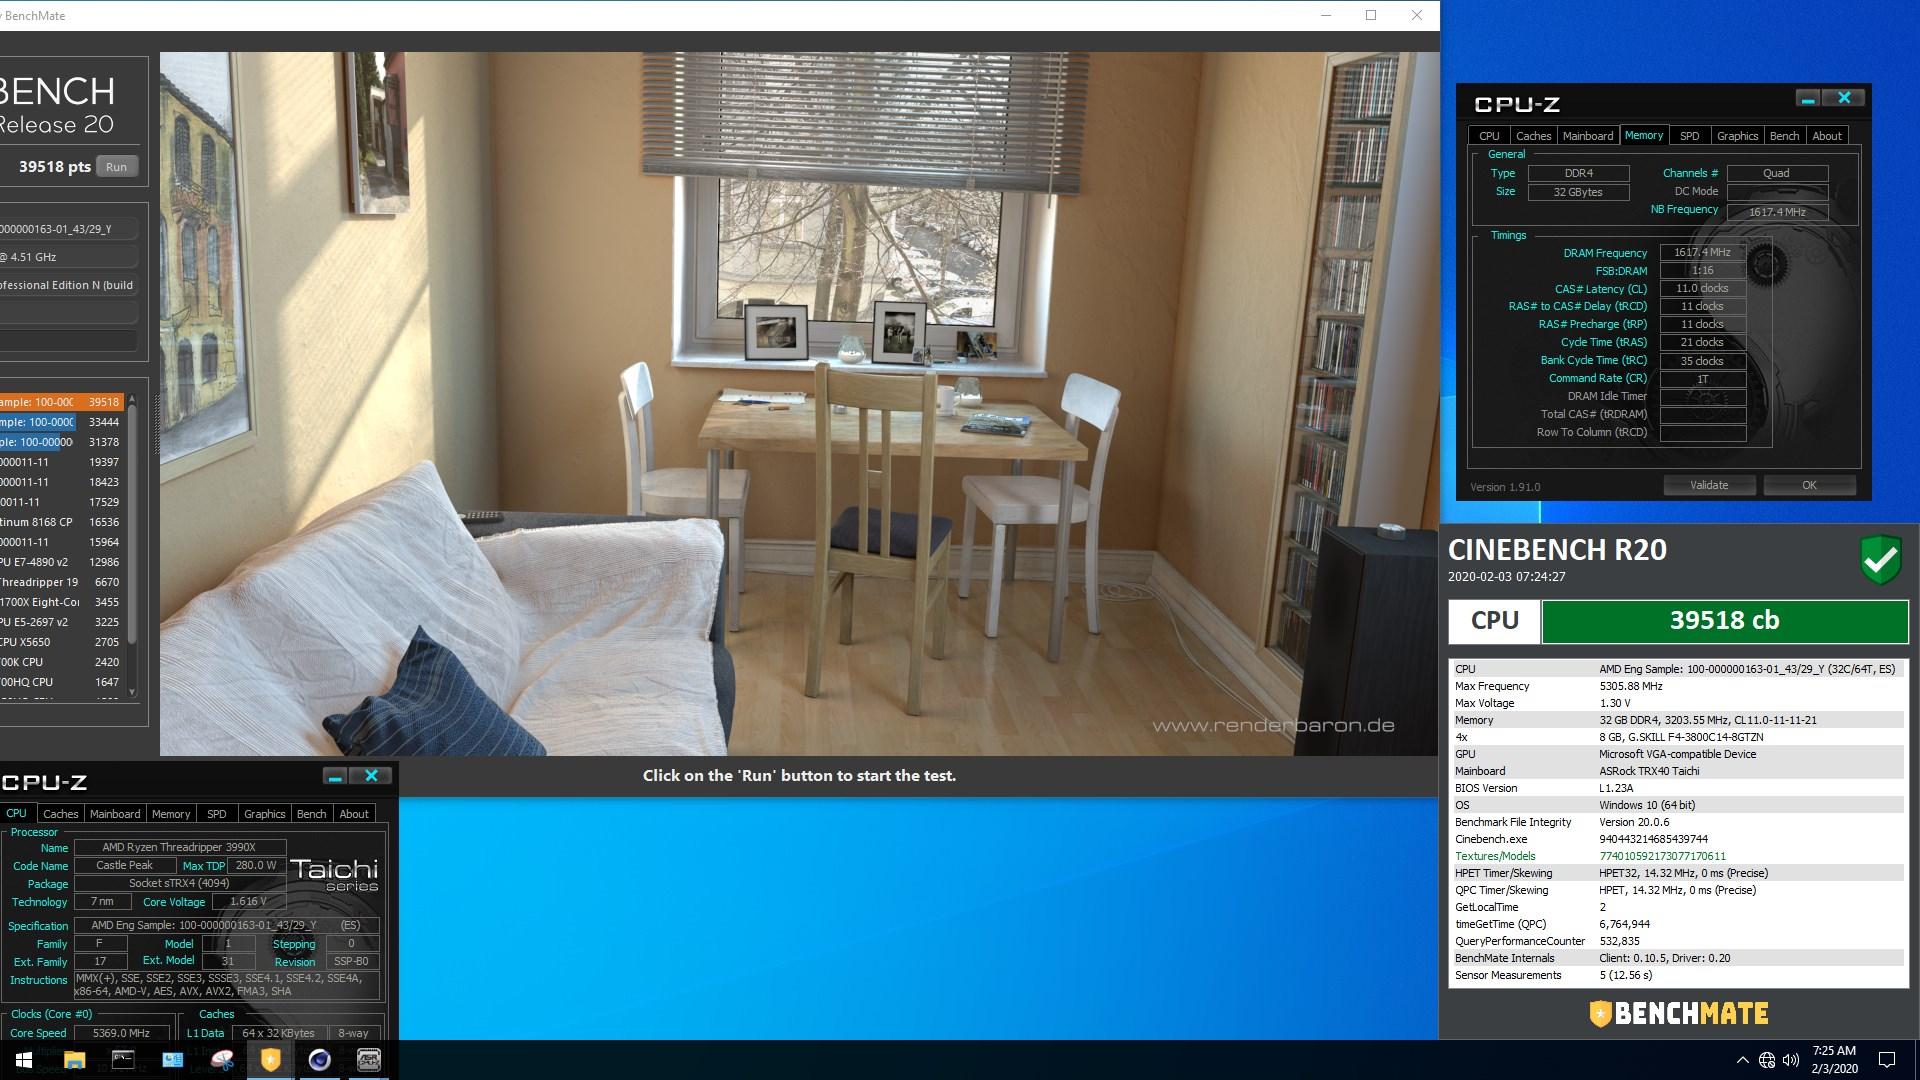Screen dimensions: 1920x1080
Task: Click the volume icon in the system tray
Action: [1791, 1060]
